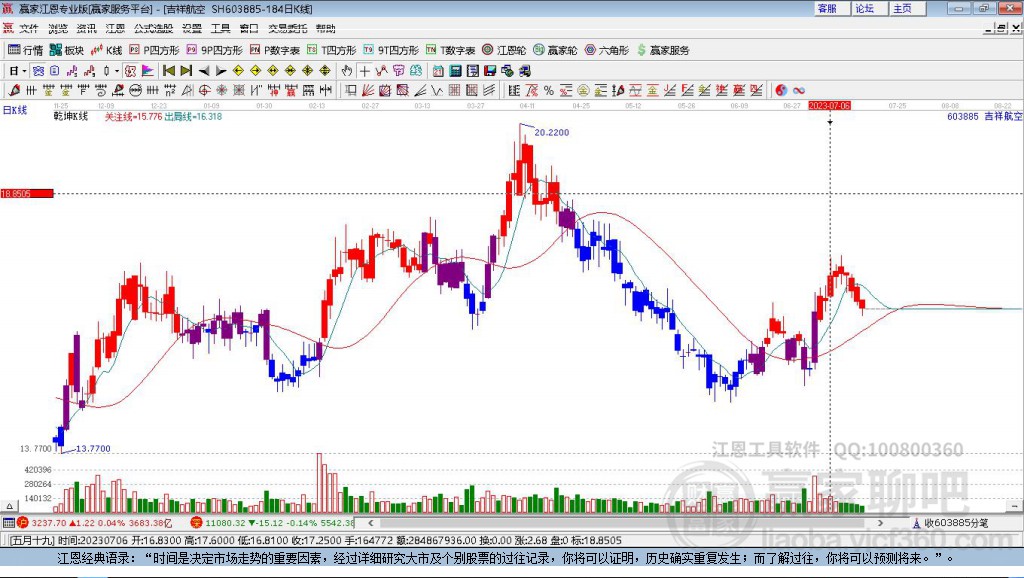Screen dimensions: 1024x578
Task: Open the 行情 market quotes view
Action: (x=25, y=50)
